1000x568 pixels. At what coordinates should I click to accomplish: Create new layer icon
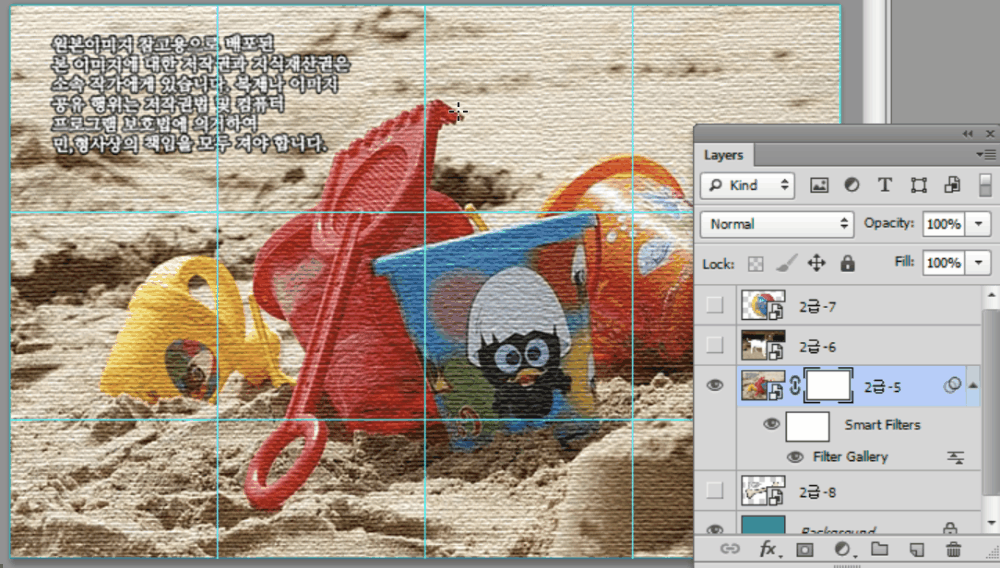click(916, 549)
